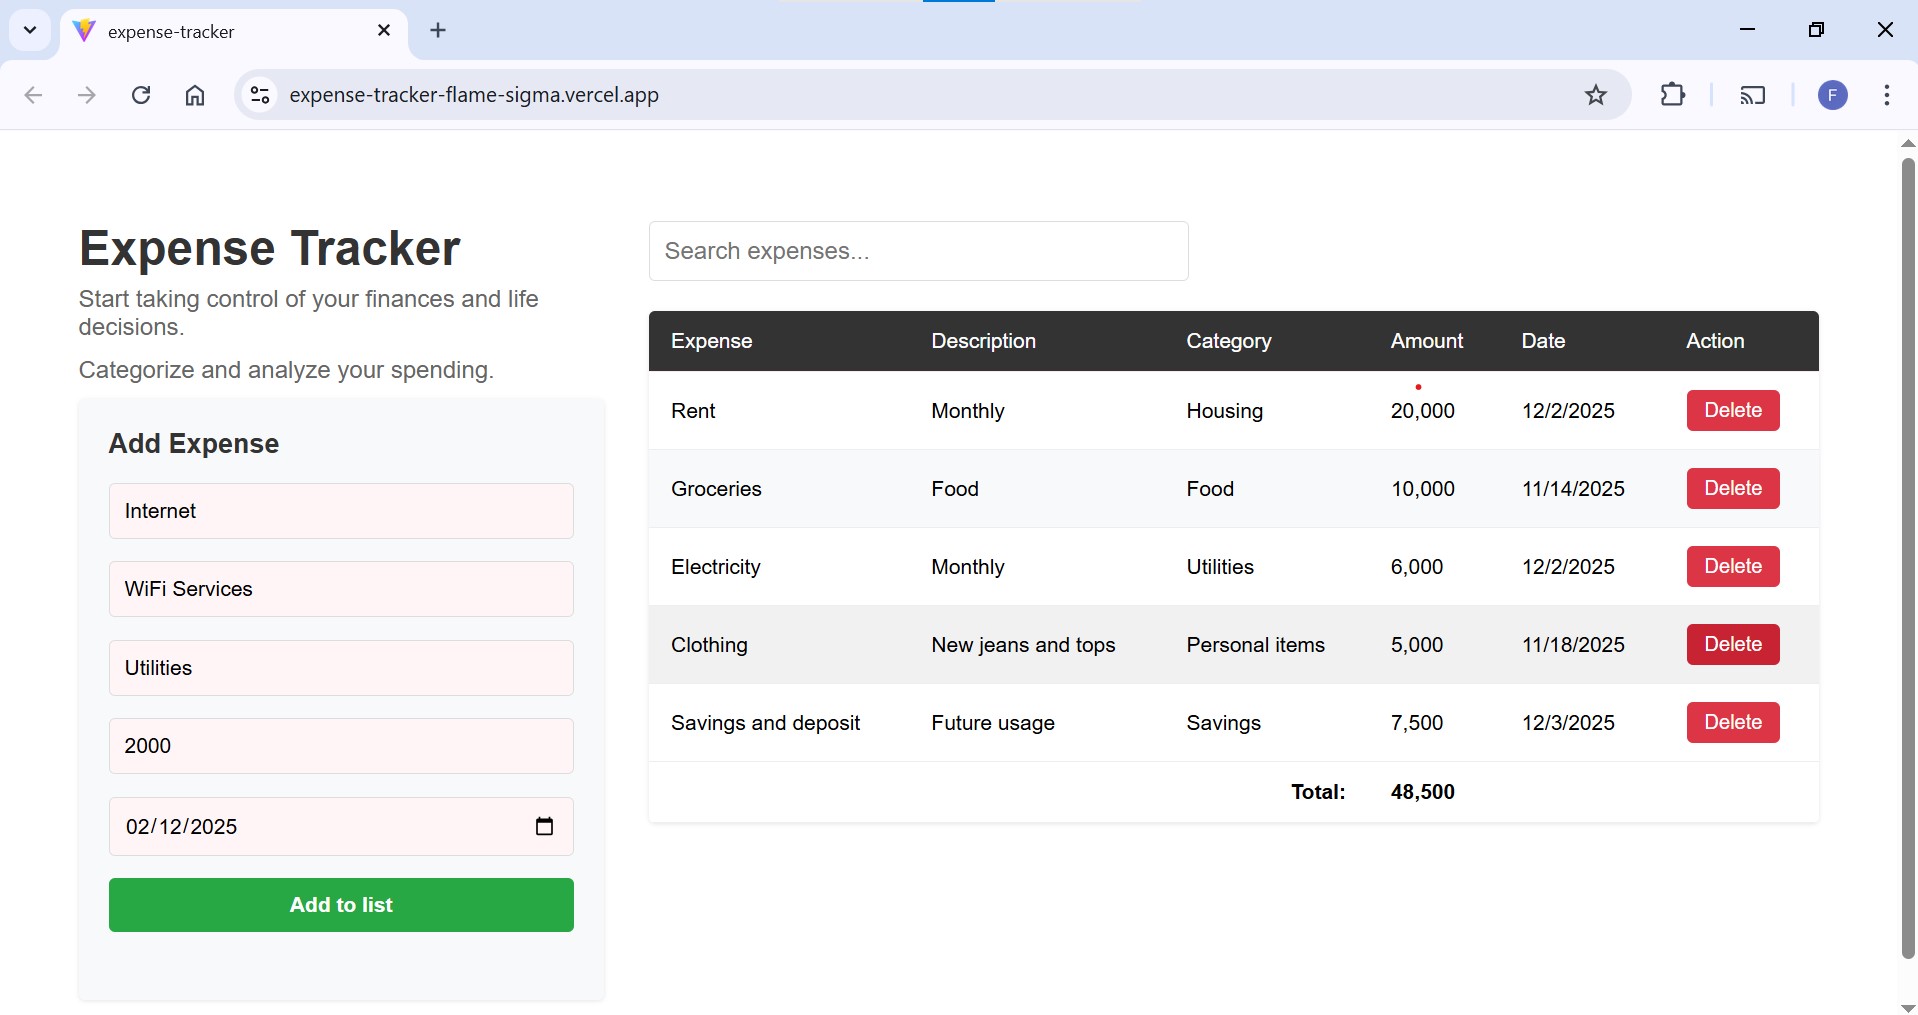
Task: Delete the Rent expense
Action: click(x=1733, y=410)
